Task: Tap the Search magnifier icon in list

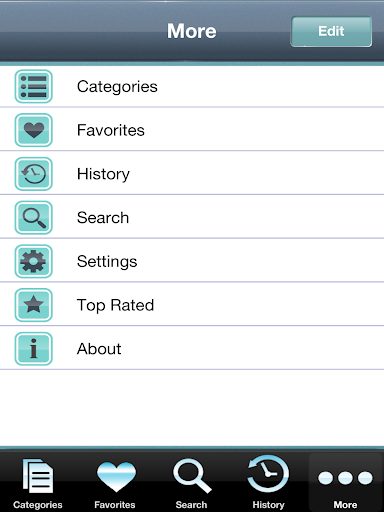Action: (x=34, y=217)
